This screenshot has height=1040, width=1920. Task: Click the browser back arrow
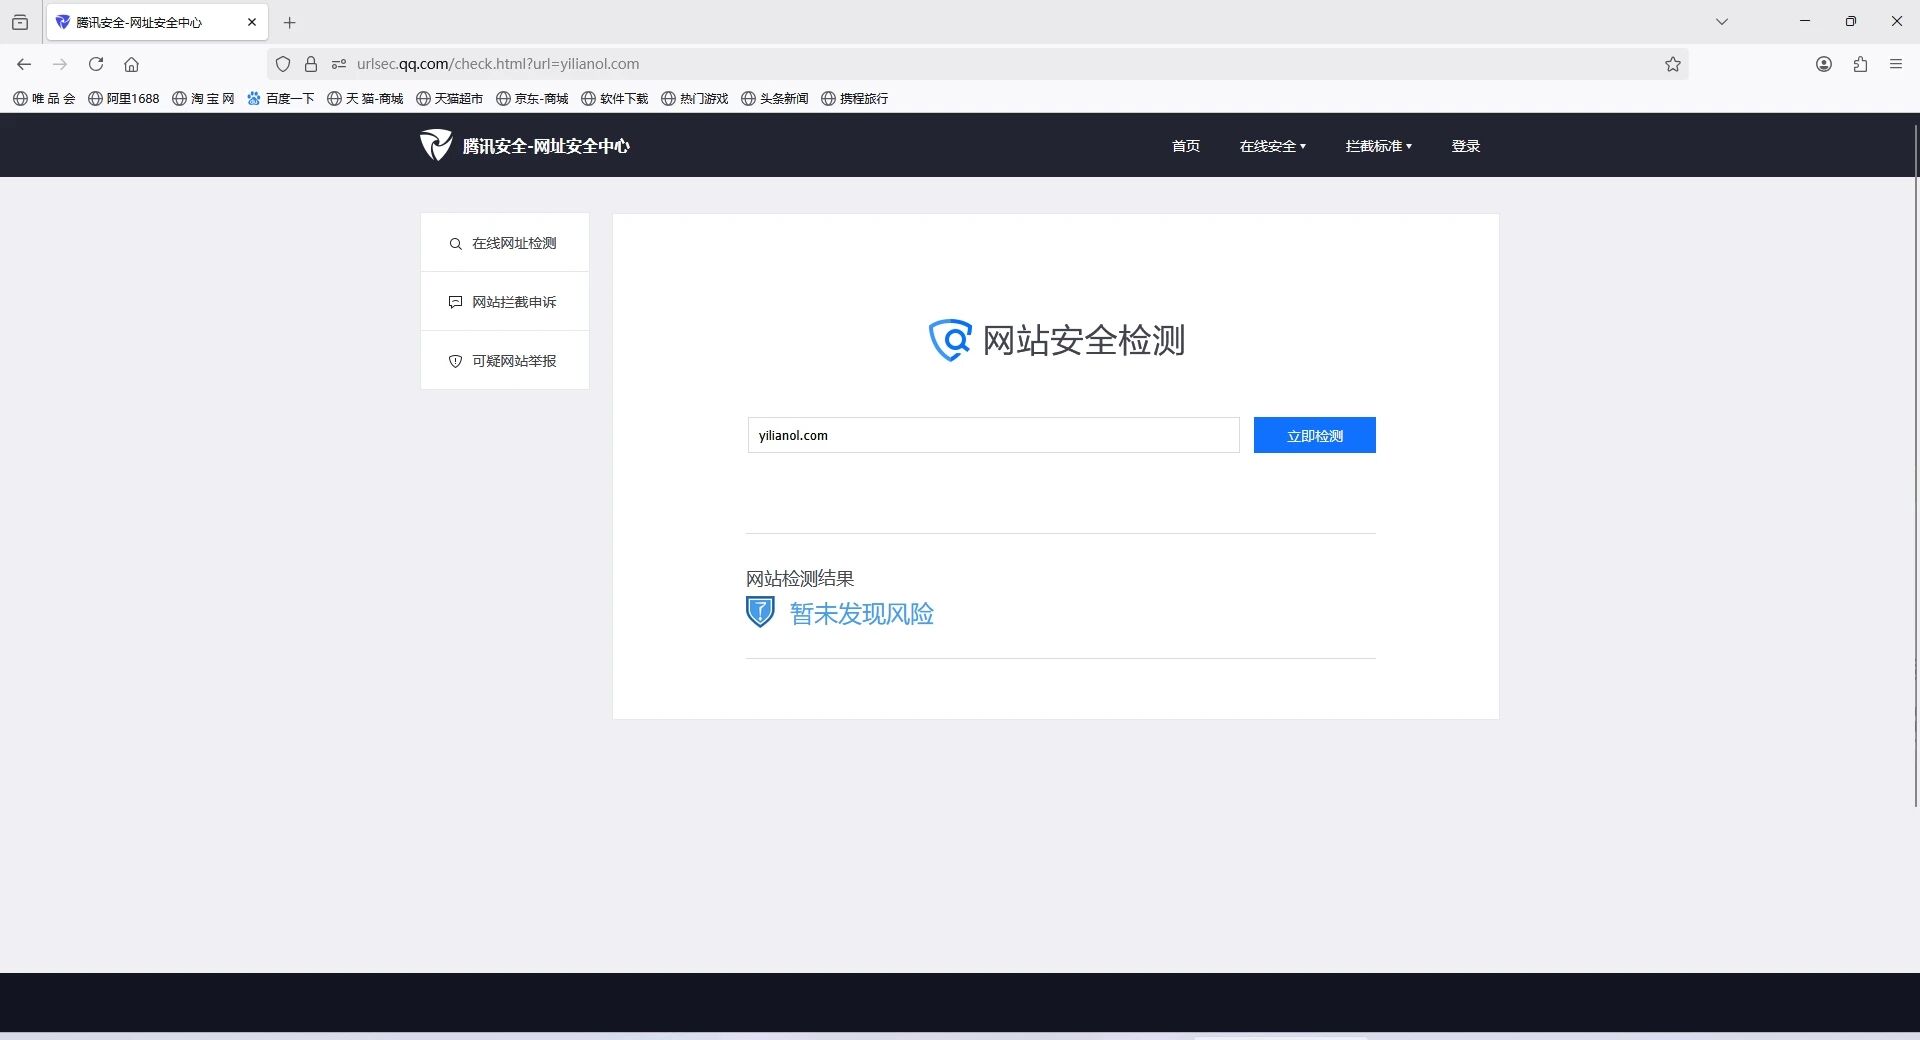(x=24, y=64)
